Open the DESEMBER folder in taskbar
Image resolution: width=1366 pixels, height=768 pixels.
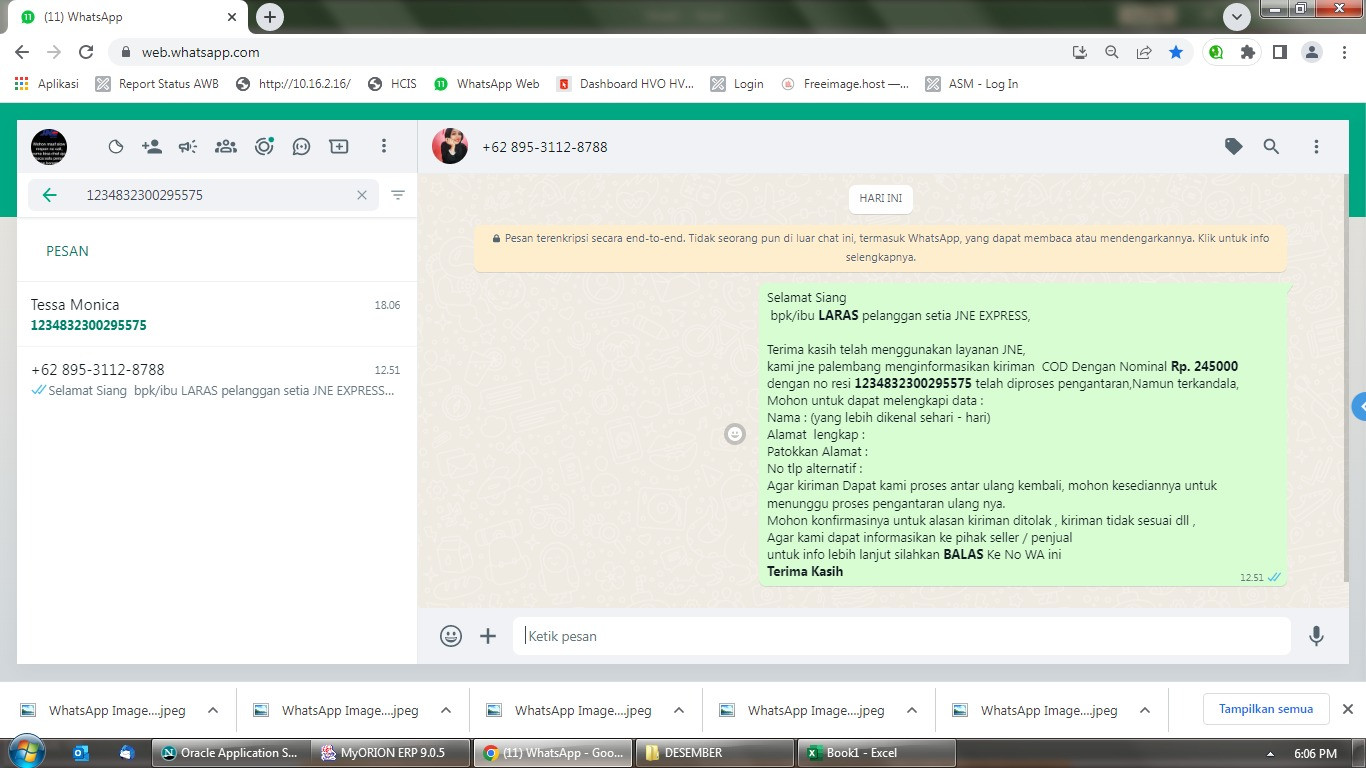(x=714, y=753)
